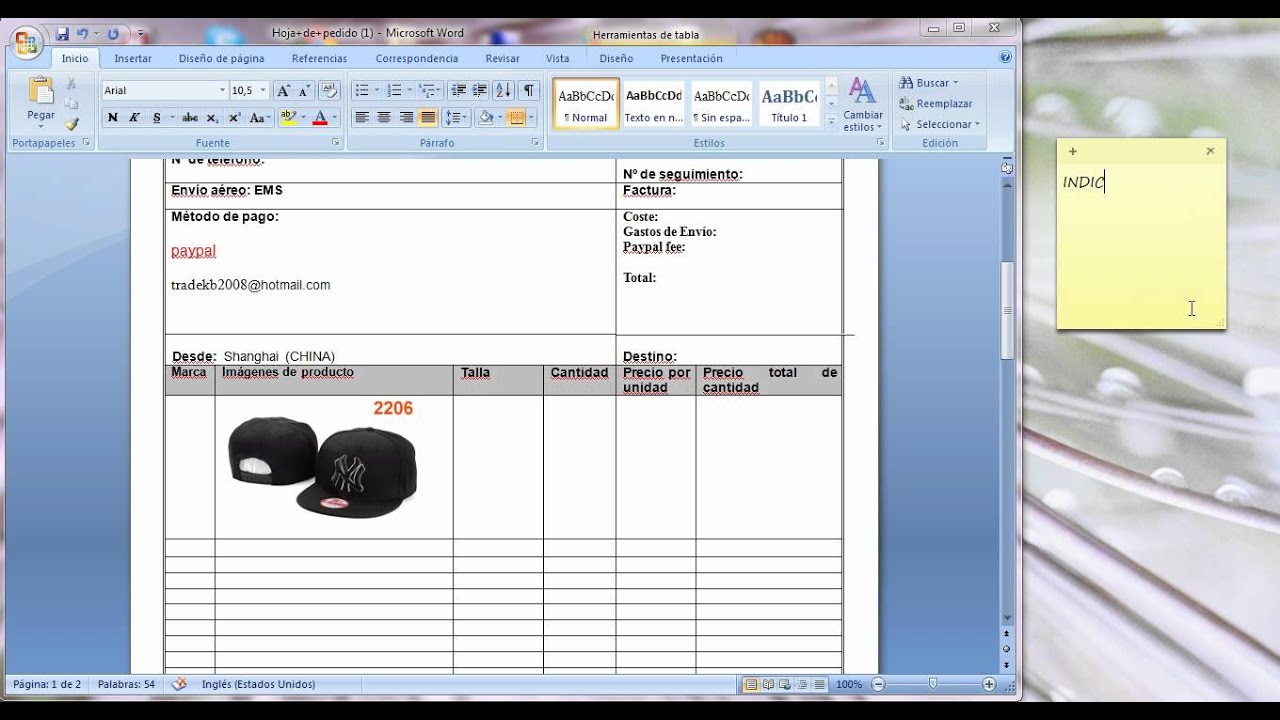Add new sticky note with plus icon
Viewport: 1280px width, 720px height.
tap(1073, 151)
